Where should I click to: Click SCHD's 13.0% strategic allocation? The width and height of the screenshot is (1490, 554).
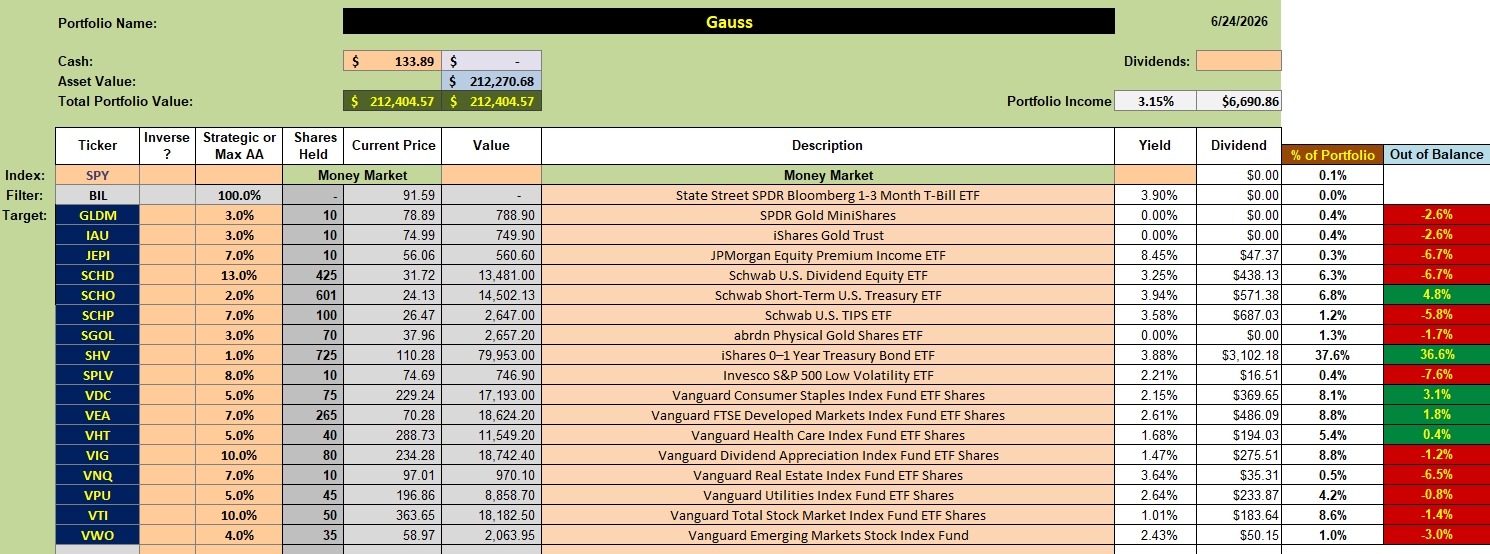click(239, 275)
